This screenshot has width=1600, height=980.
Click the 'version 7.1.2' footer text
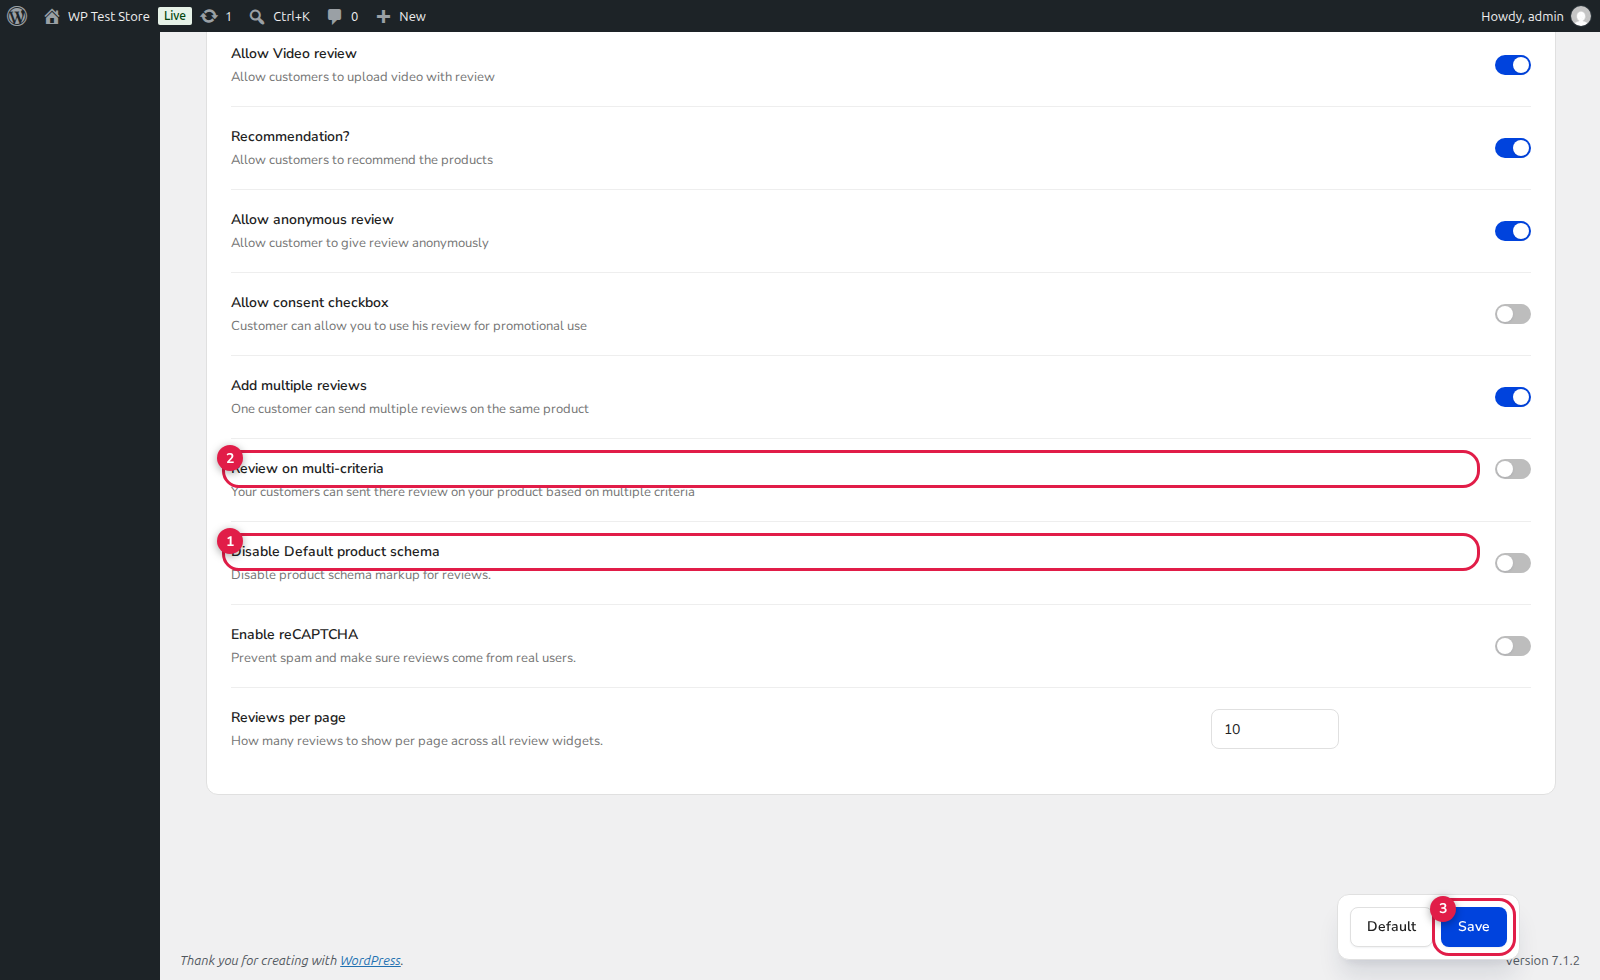tap(1543, 961)
